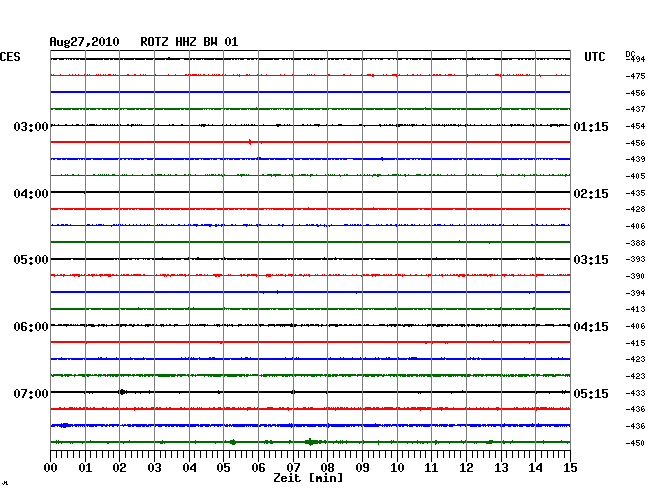650x494 pixels.
Task: Click minute tick label 13 on bottom axis
Action: coord(501,468)
